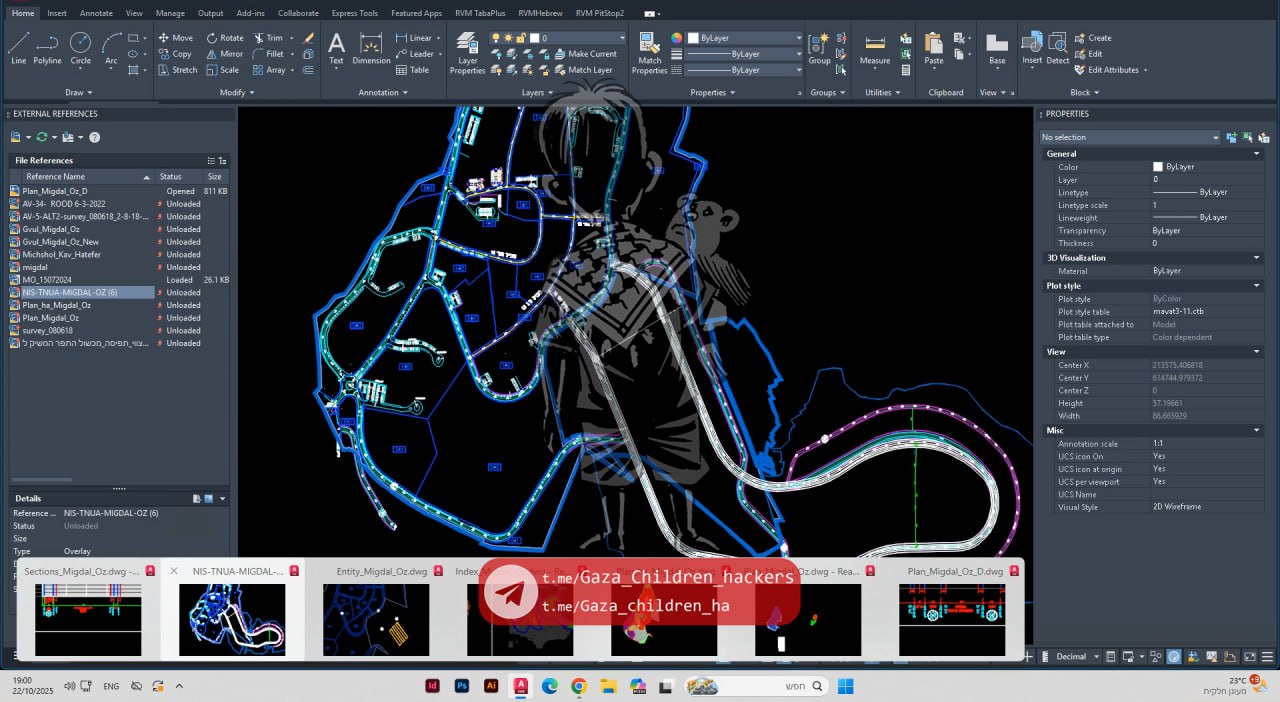Image resolution: width=1280 pixels, height=702 pixels.
Task: Open the Express Tools ribbon tab
Action: [x=354, y=13]
